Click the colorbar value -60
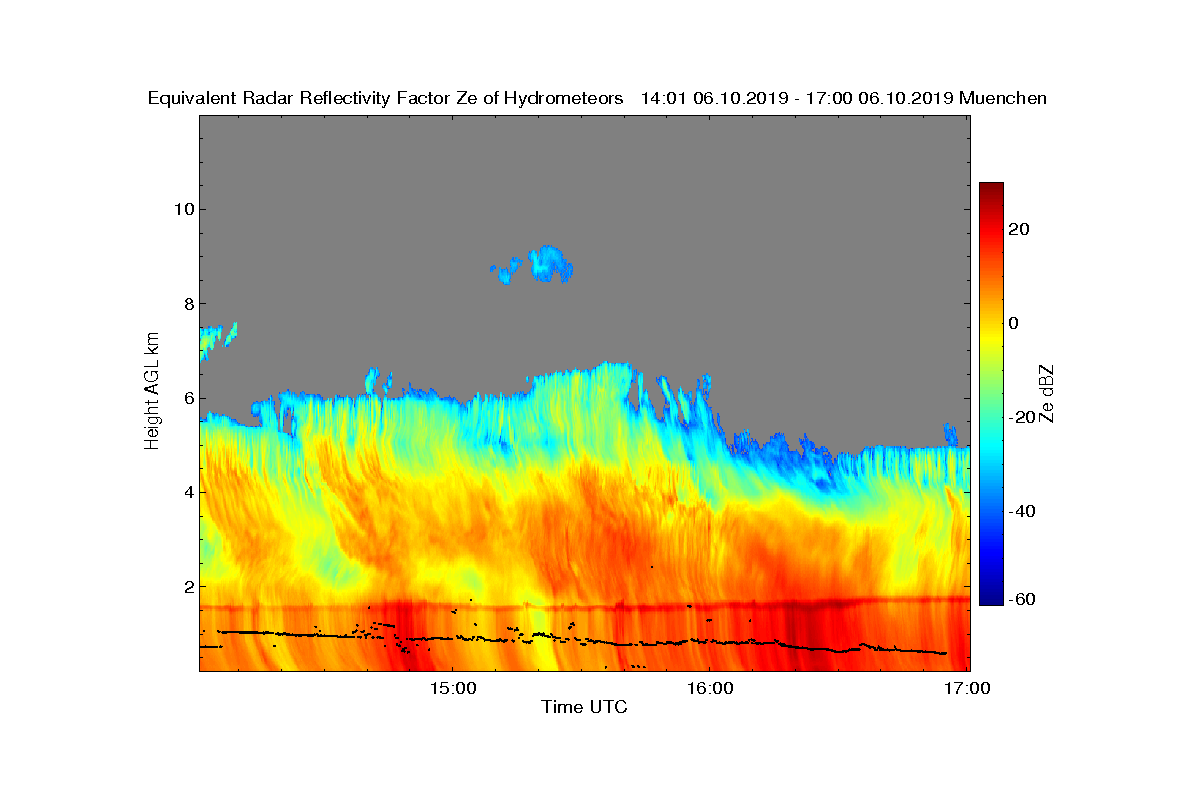The height and width of the screenshot is (800, 1200). [x=1021, y=599]
